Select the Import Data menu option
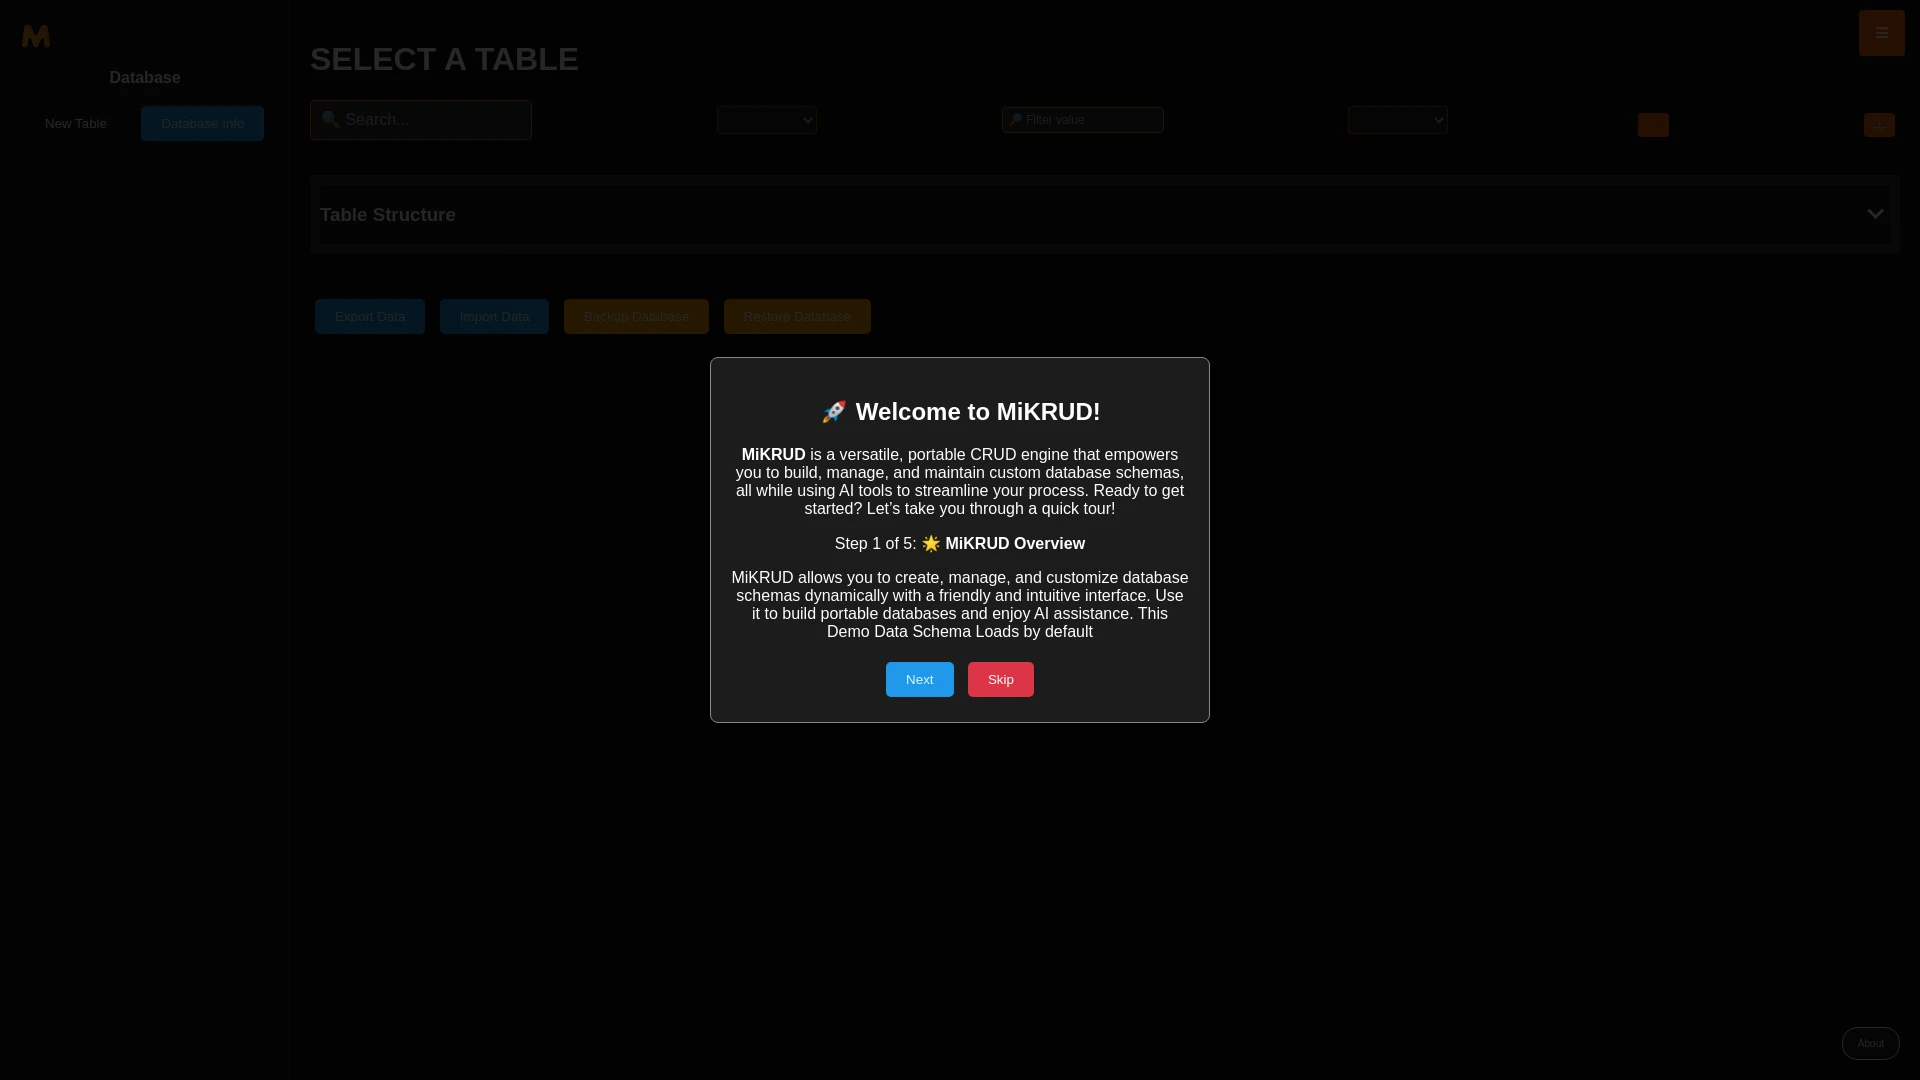The width and height of the screenshot is (1920, 1080). pos(493,315)
